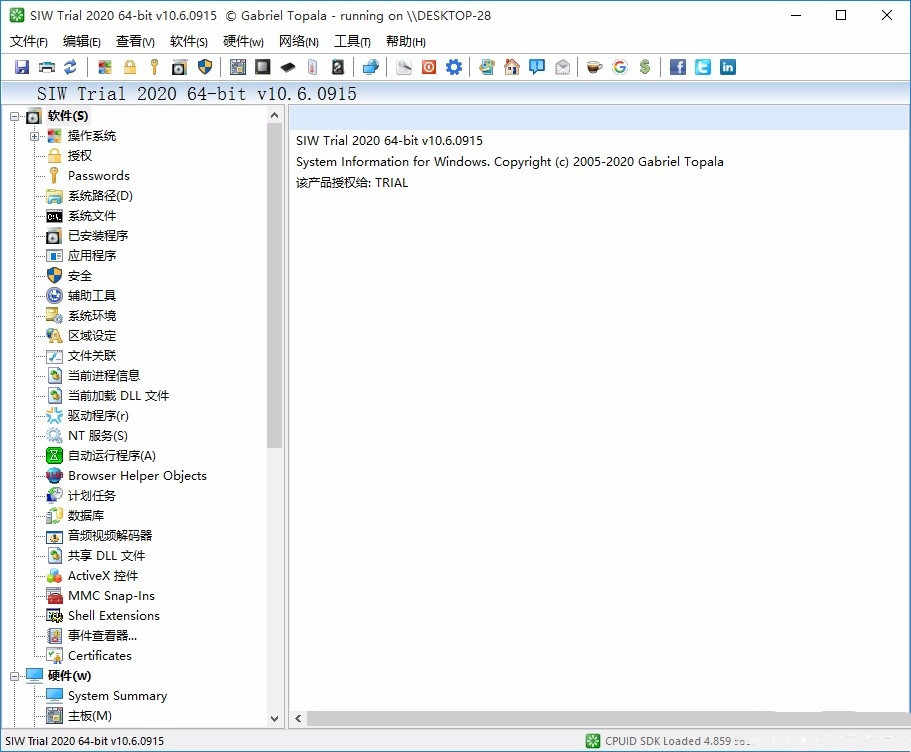The image size is (911, 752).
Task: Click the save floppy disk toolbar icon
Action: (x=21, y=67)
